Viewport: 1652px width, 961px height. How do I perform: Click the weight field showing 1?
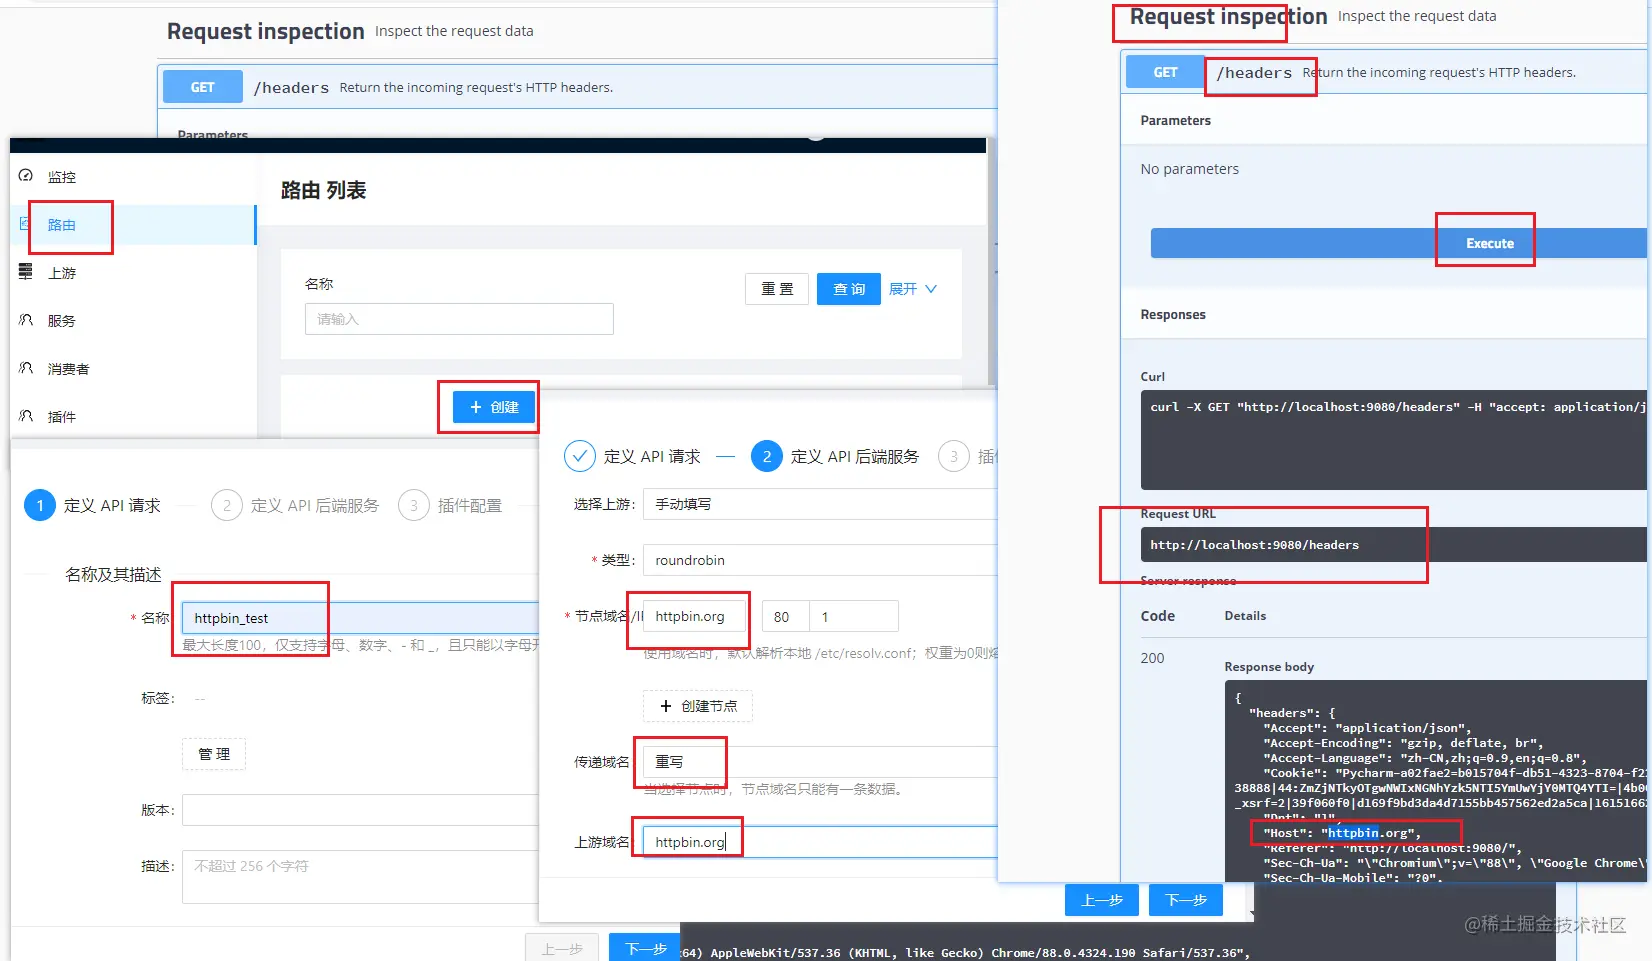click(854, 616)
